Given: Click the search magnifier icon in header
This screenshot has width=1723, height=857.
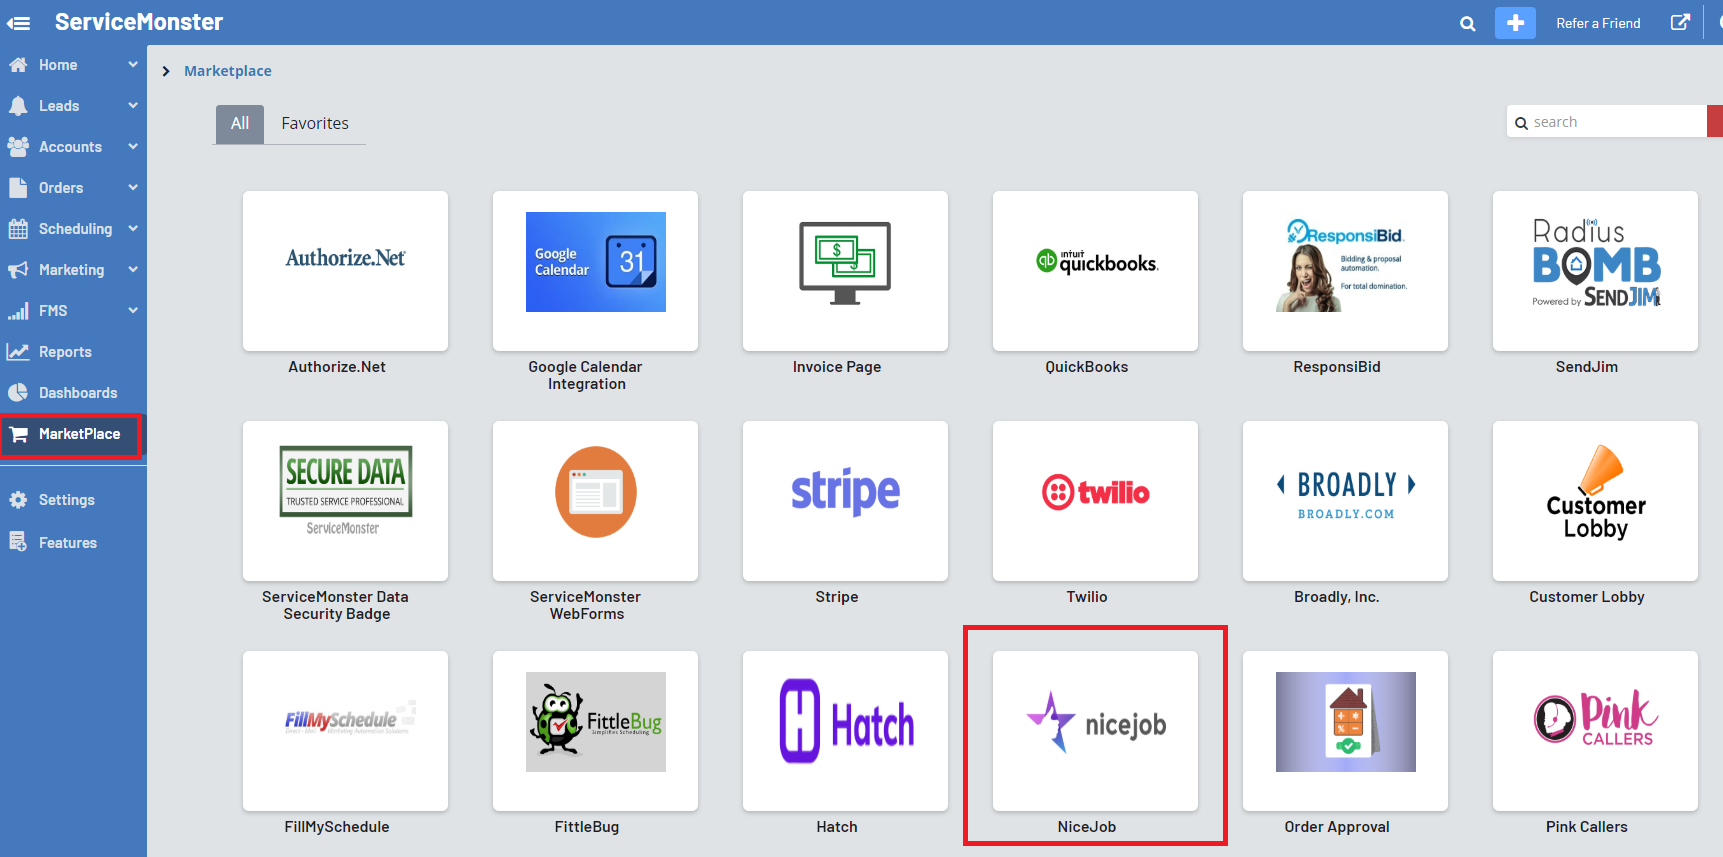Looking at the screenshot, I should [x=1467, y=23].
